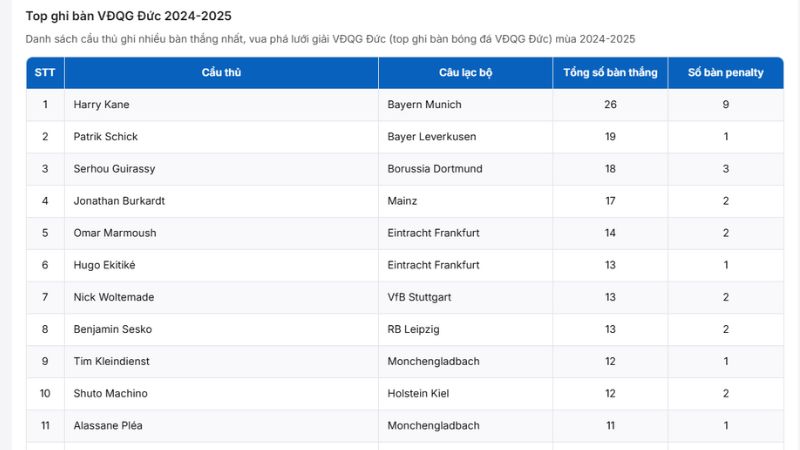
Task: Select player name Harry Kane
Action: [x=102, y=105]
